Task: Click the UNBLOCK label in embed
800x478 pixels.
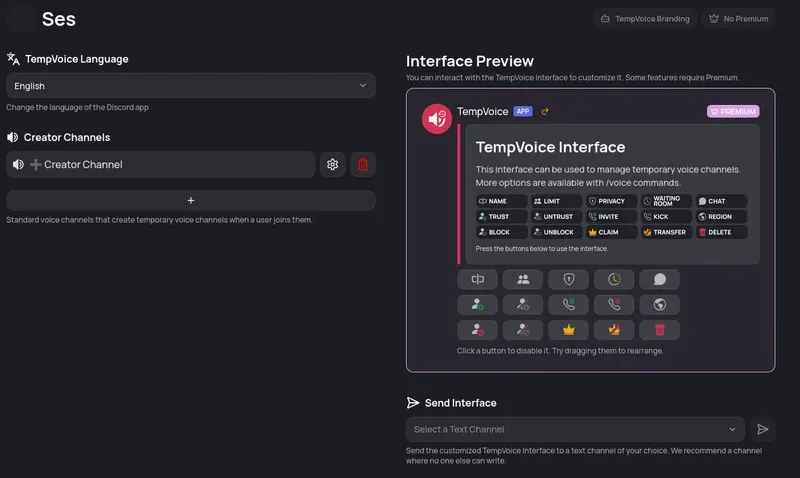Action: [x=559, y=232]
